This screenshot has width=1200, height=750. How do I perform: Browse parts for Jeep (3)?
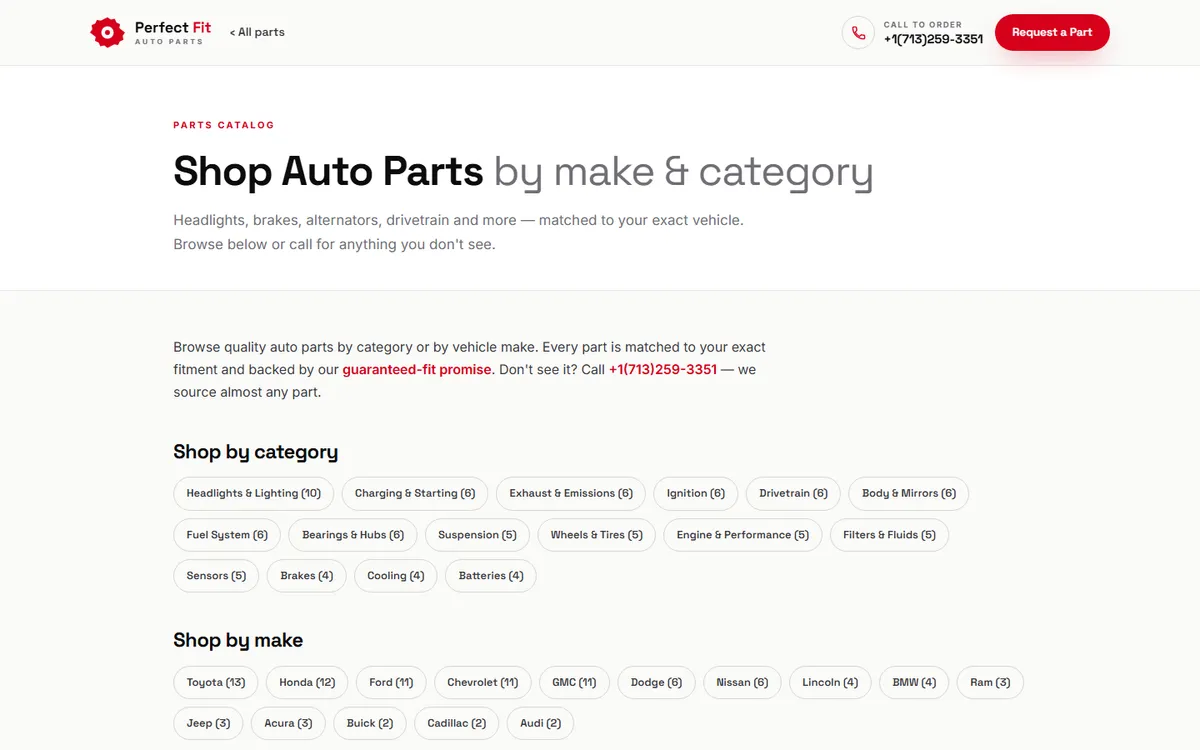(x=208, y=723)
